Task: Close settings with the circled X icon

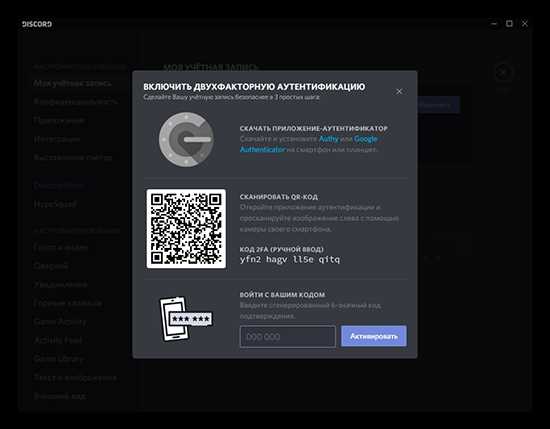Action: click(x=503, y=73)
